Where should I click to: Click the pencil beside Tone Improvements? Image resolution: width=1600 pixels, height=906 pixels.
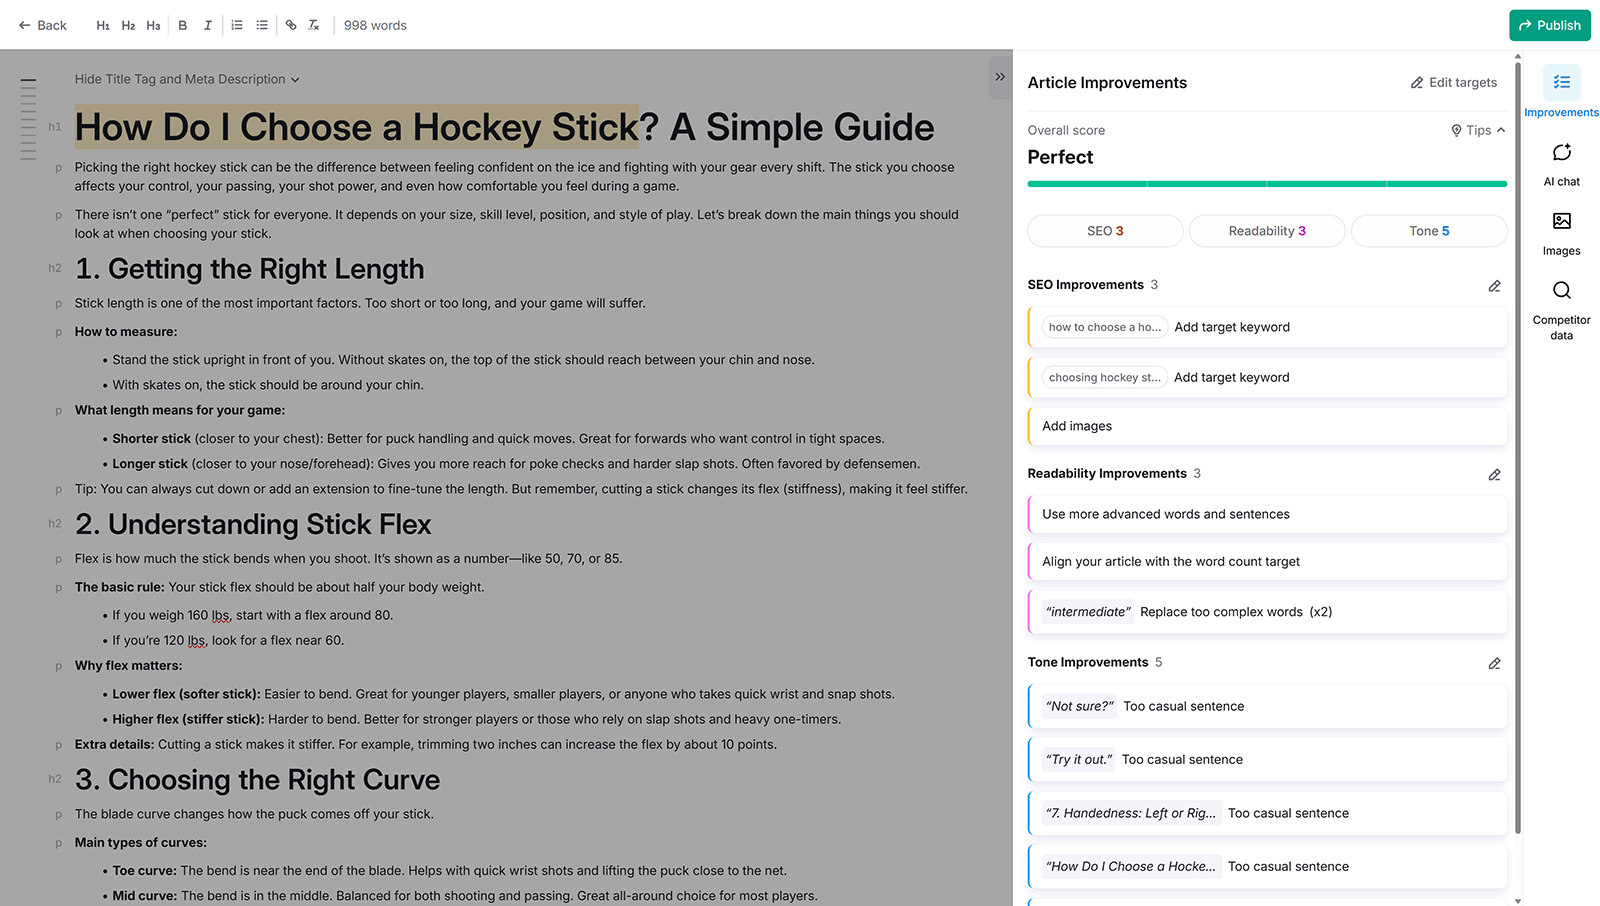coord(1494,663)
